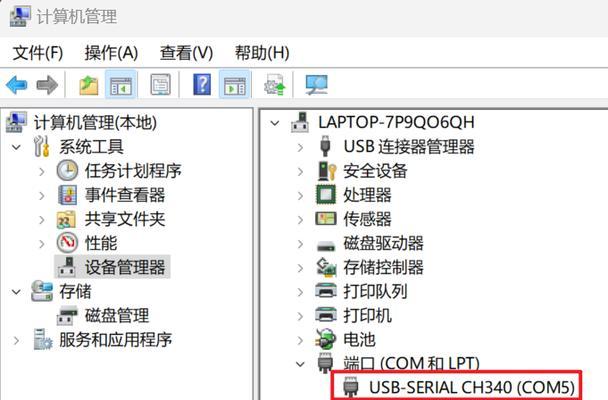
Task: Click the blue Help question mark icon
Action: point(202,84)
